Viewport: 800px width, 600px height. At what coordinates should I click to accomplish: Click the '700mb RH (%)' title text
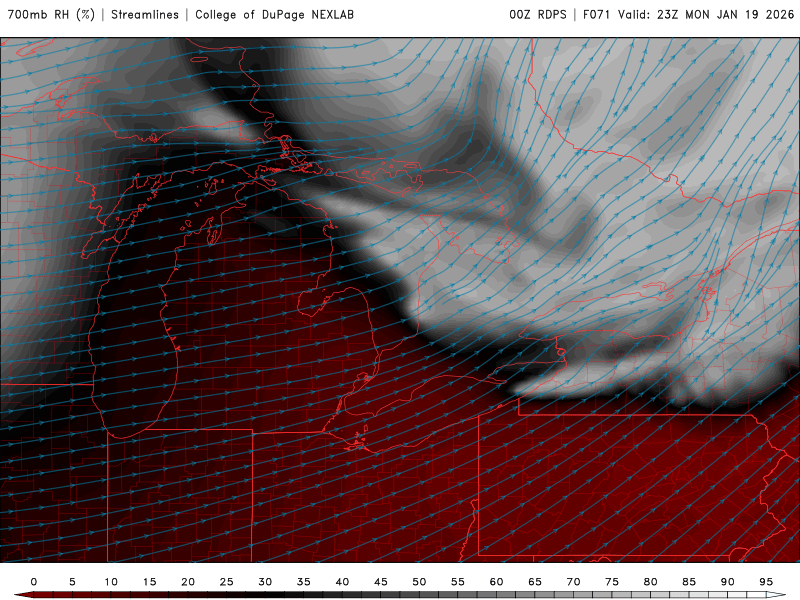coord(52,15)
